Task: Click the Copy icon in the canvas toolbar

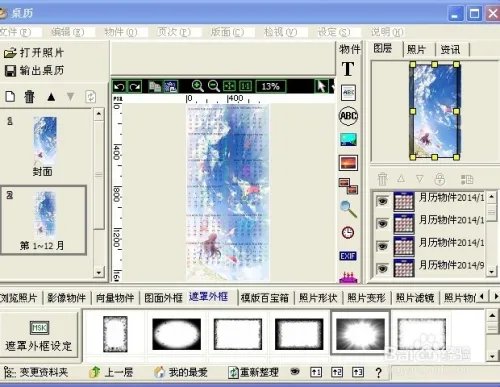Action: [x=155, y=87]
